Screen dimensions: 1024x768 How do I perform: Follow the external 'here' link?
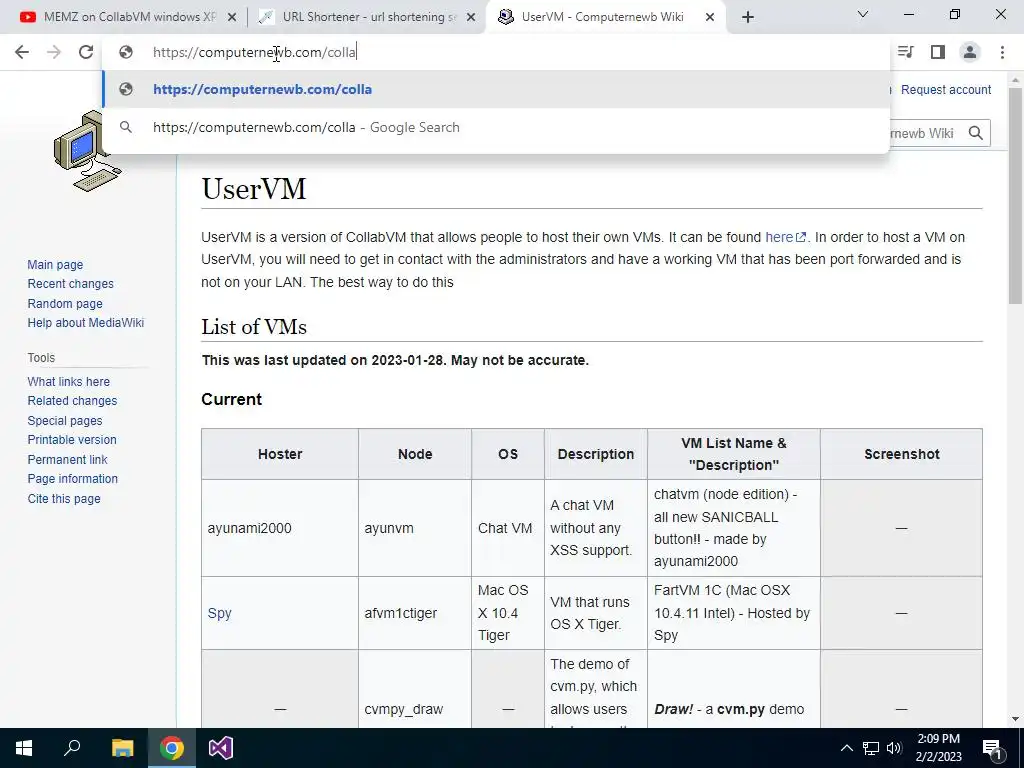click(x=785, y=237)
